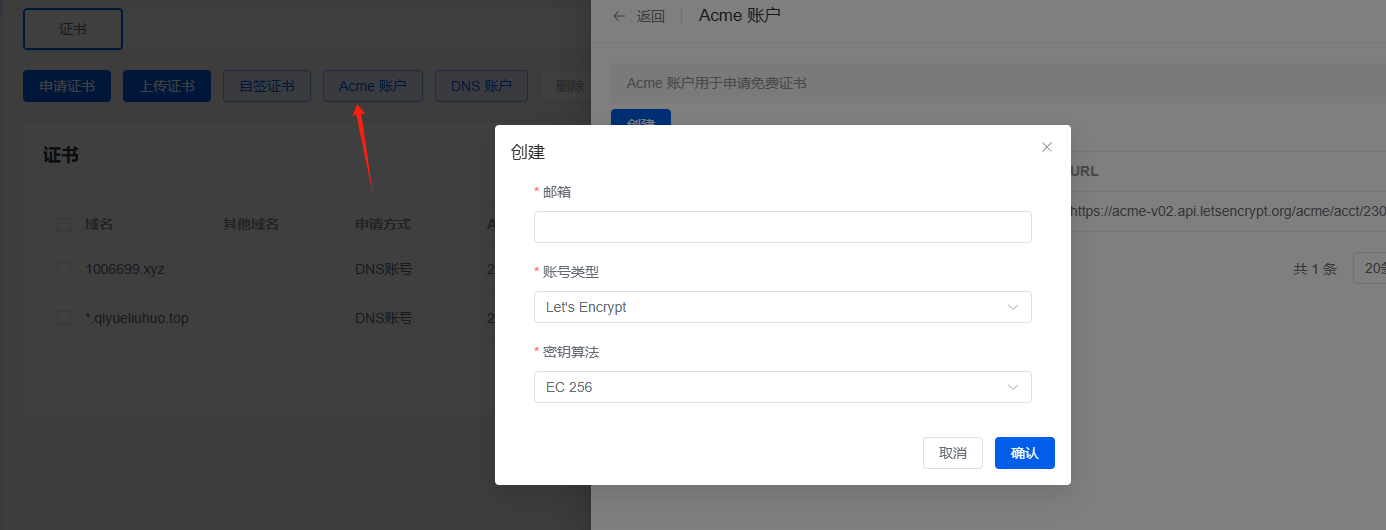
Task: Click the chevron arrow in 账号类型 field
Action: (x=1013, y=307)
